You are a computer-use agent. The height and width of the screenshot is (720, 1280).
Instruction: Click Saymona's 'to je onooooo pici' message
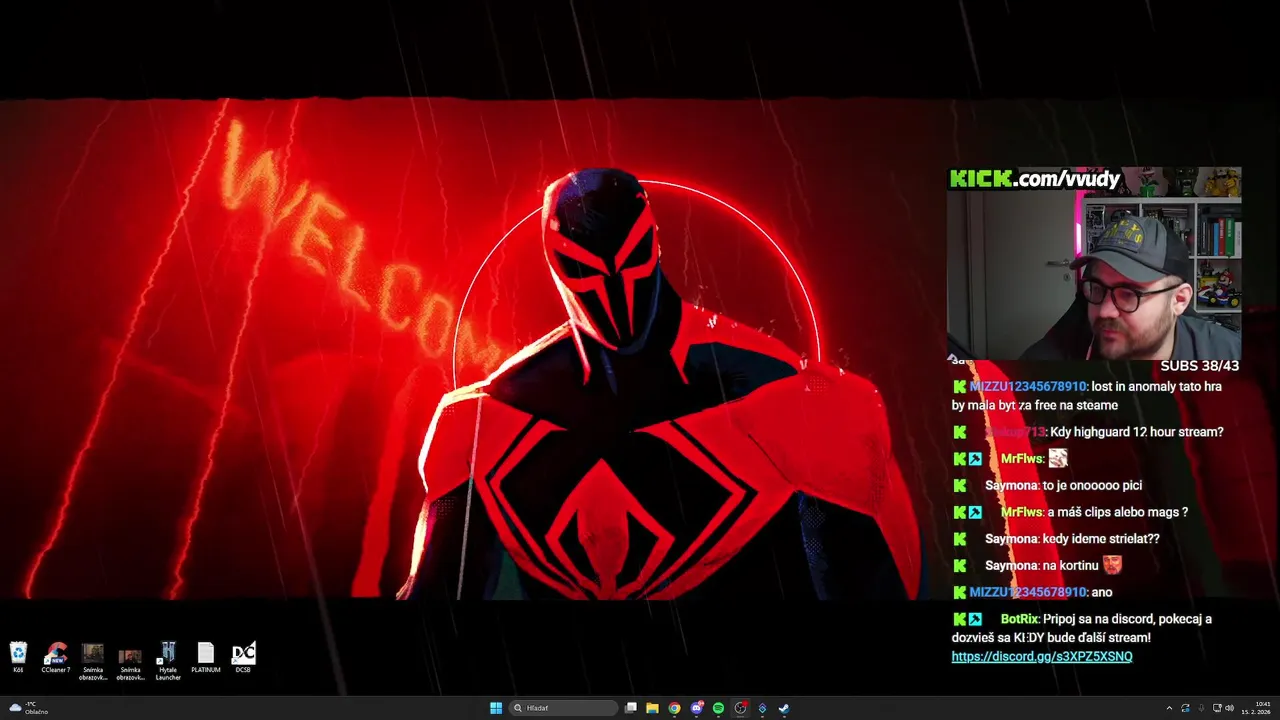click(x=1092, y=485)
